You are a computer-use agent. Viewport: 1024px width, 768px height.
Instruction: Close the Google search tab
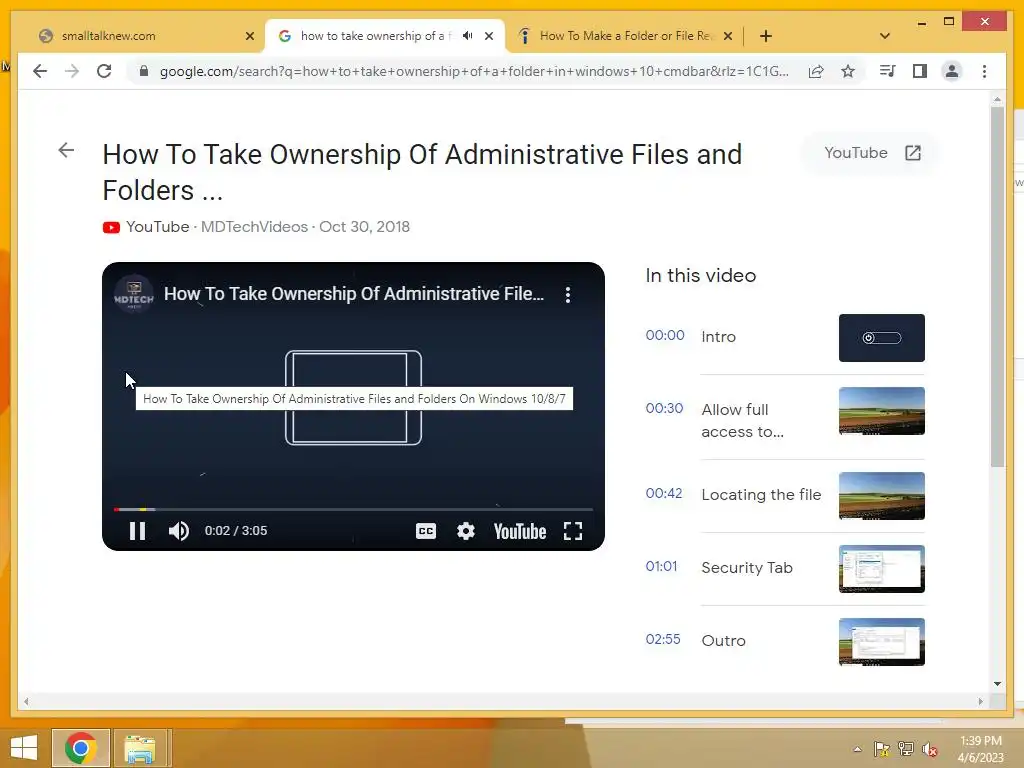coord(489,36)
